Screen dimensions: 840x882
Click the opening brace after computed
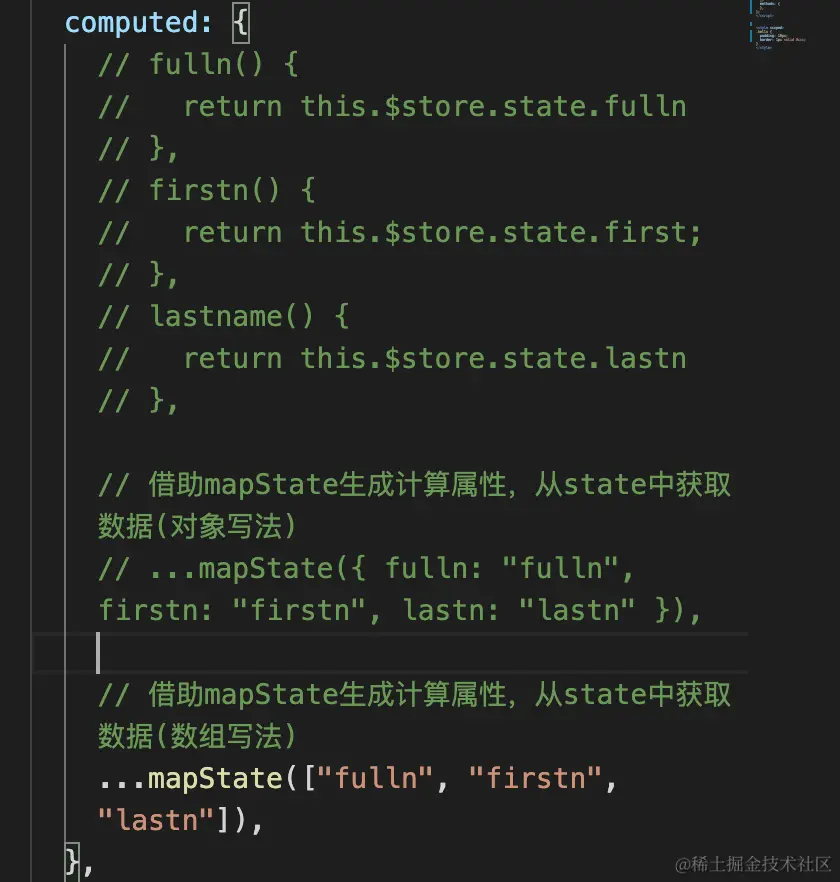[241, 22]
